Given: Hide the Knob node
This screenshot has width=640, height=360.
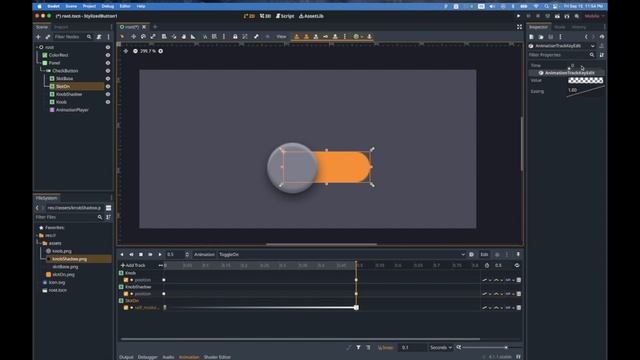Looking at the screenshot, I should click(108, 102).
